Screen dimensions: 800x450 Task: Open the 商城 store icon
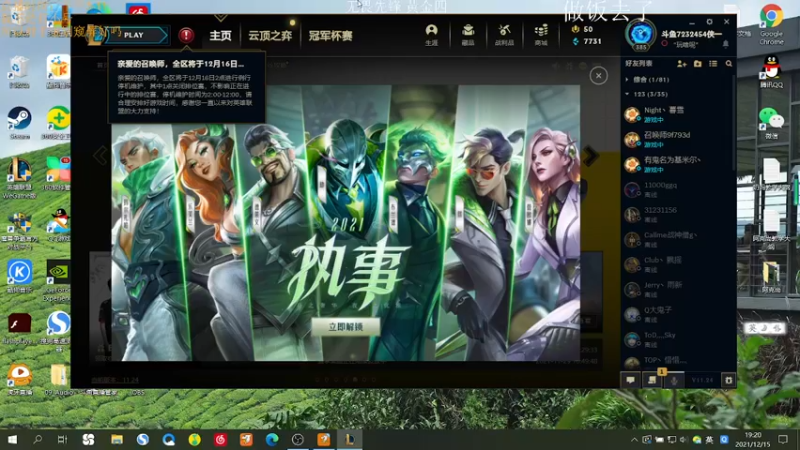[541, 35]
